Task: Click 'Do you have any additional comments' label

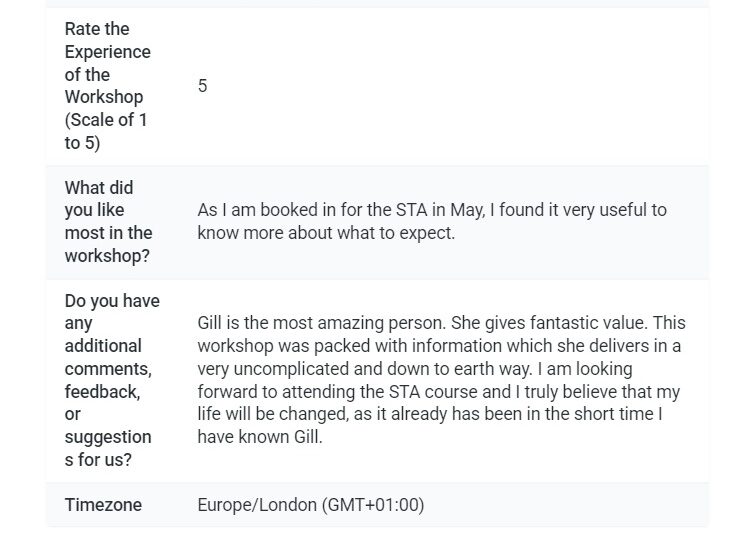Action: [112, 380]
